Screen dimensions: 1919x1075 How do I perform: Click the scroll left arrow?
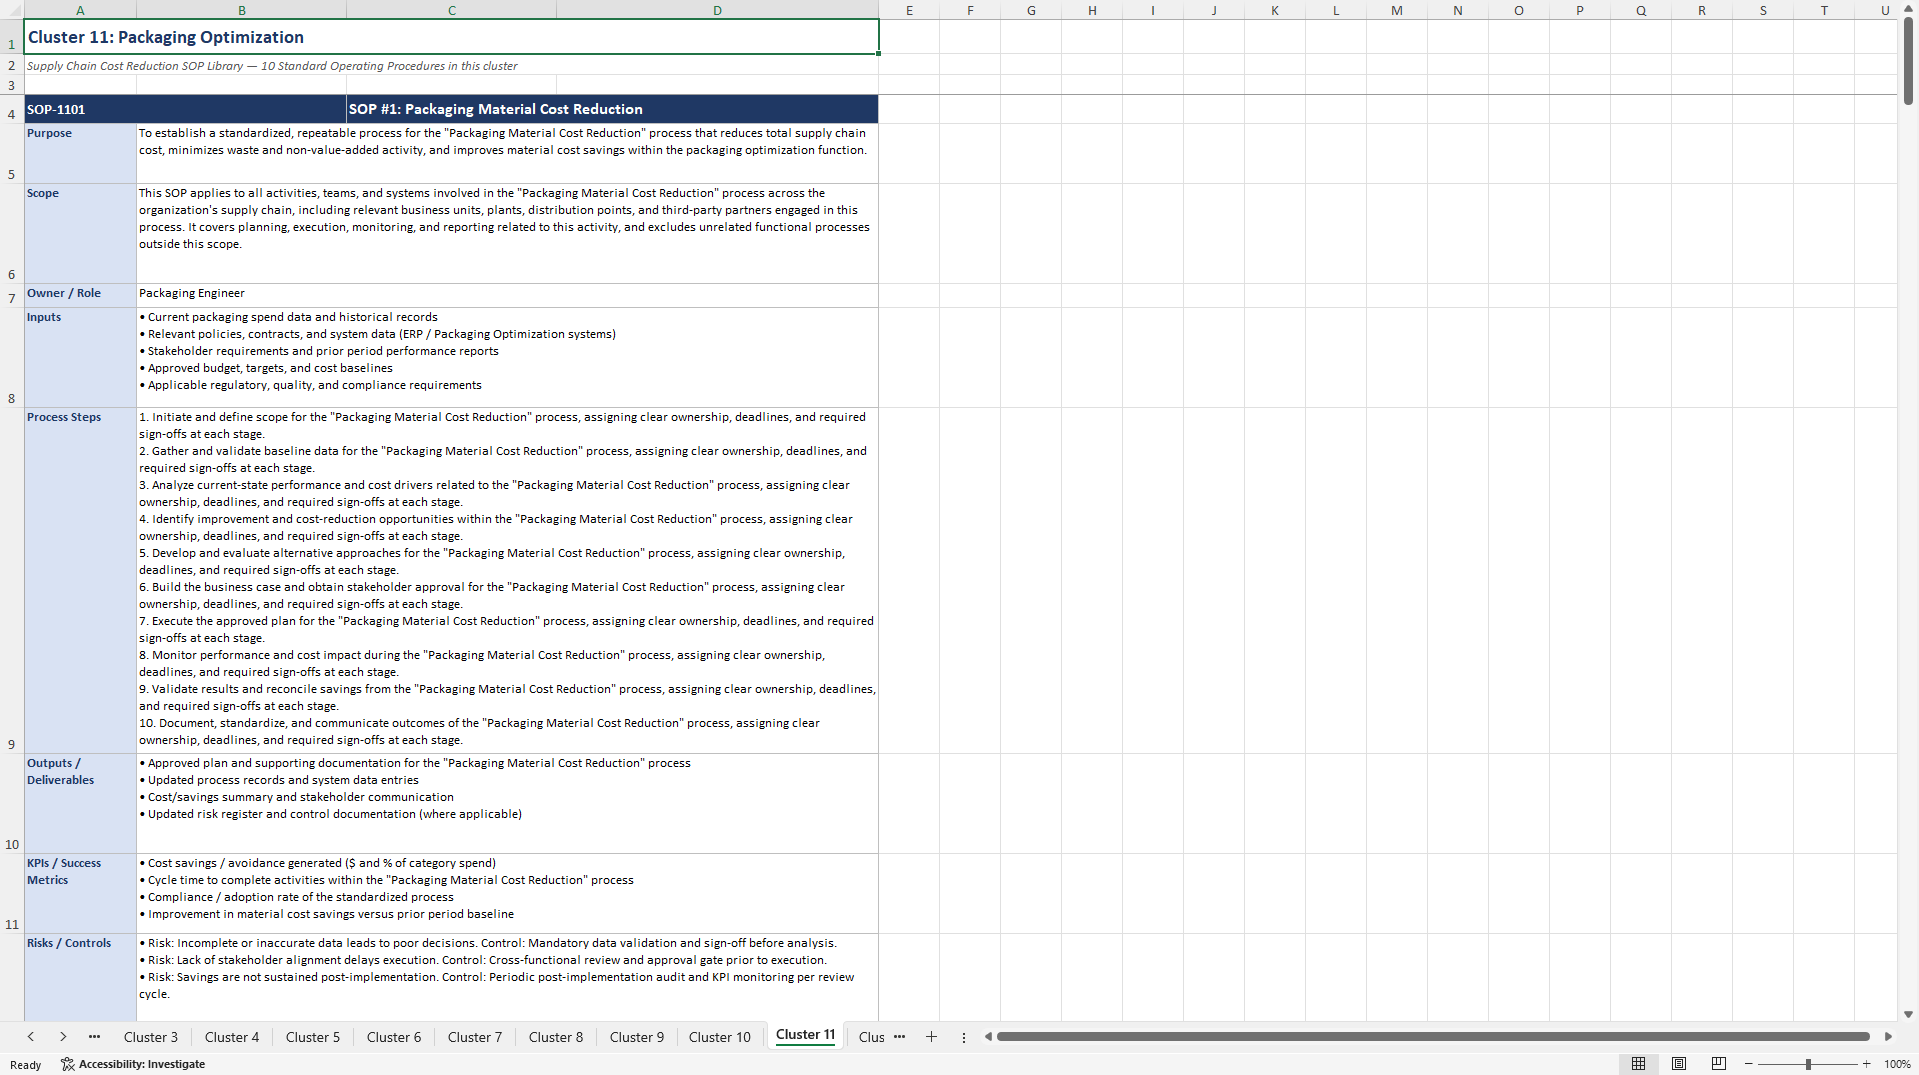[x=988, y=1037]
